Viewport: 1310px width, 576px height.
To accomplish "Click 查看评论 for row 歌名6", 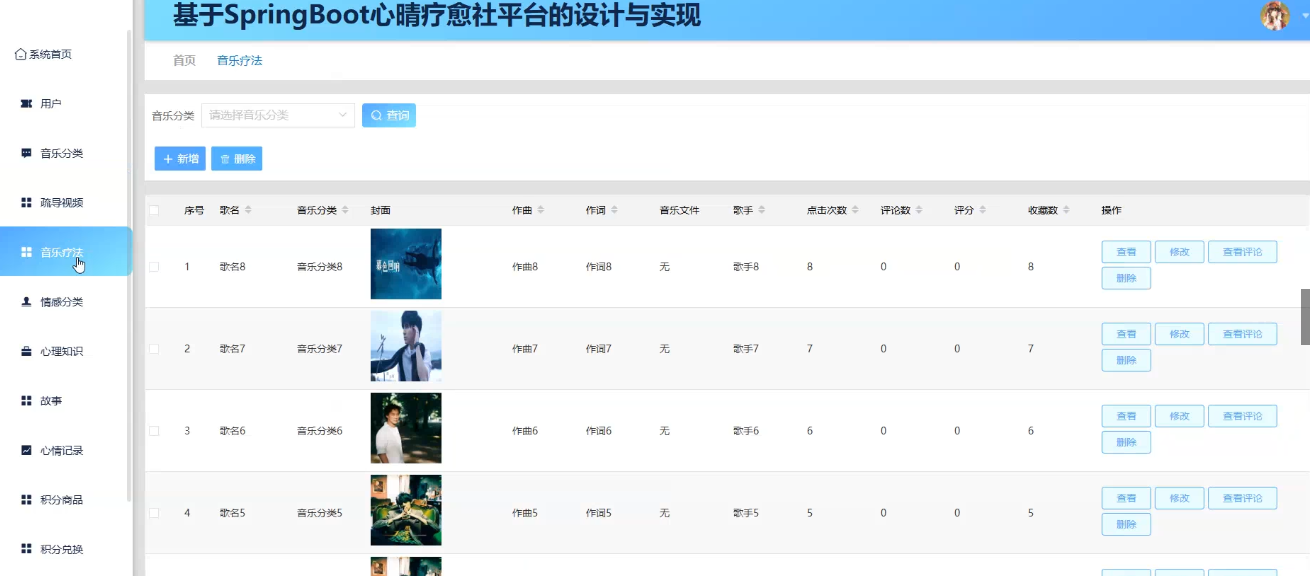I will (x=1242, y=416).
